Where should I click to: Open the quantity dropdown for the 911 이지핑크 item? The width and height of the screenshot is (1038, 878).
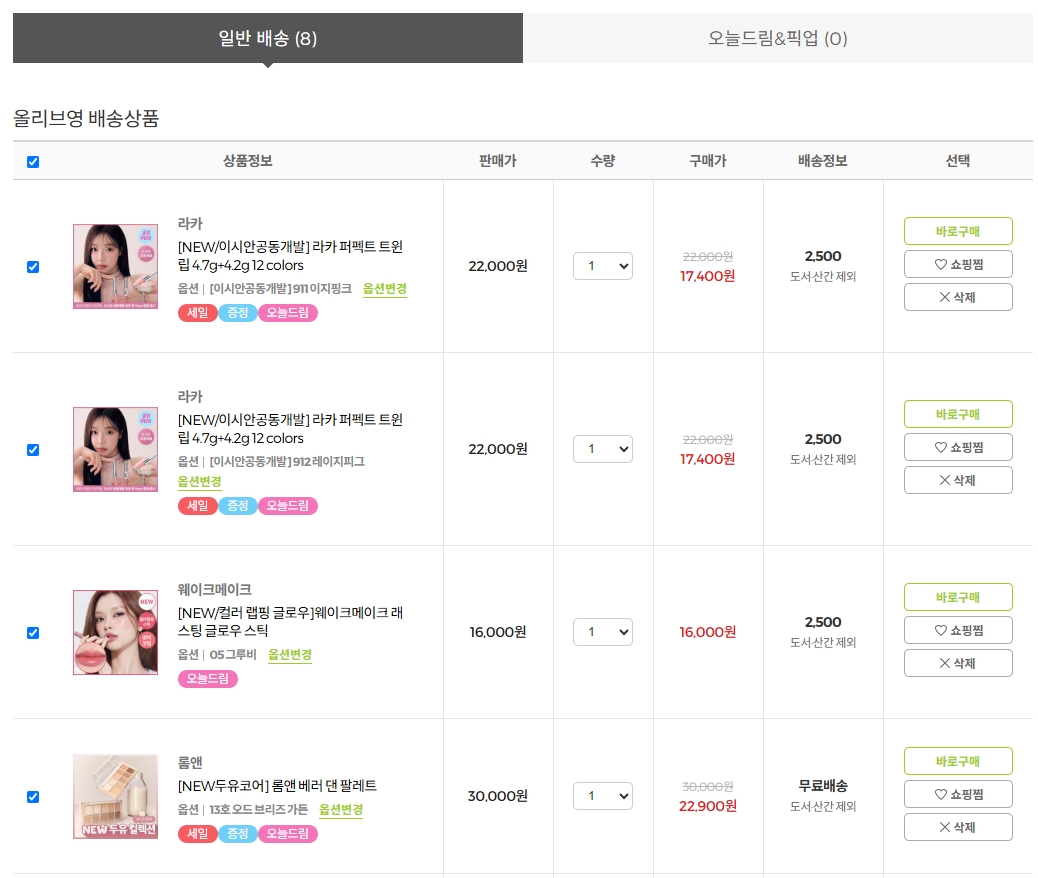click(602, 266)
